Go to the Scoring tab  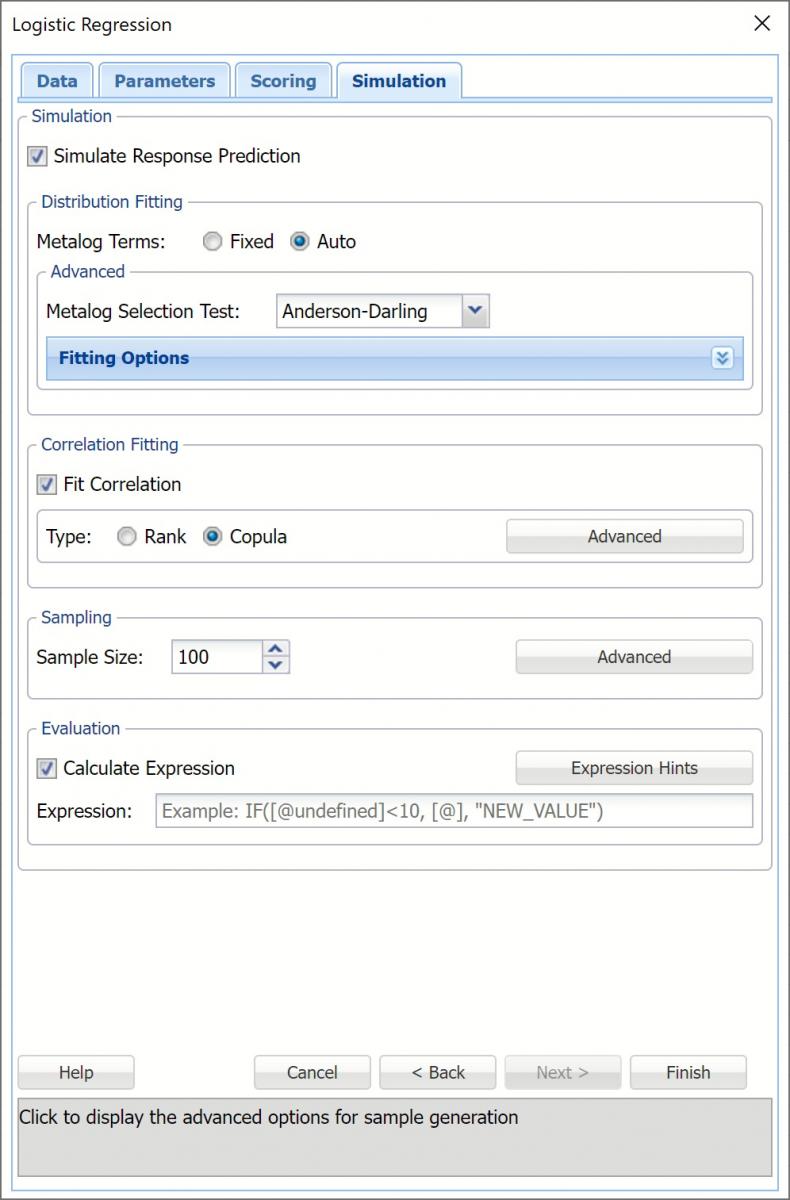click(x=283, y=81)
